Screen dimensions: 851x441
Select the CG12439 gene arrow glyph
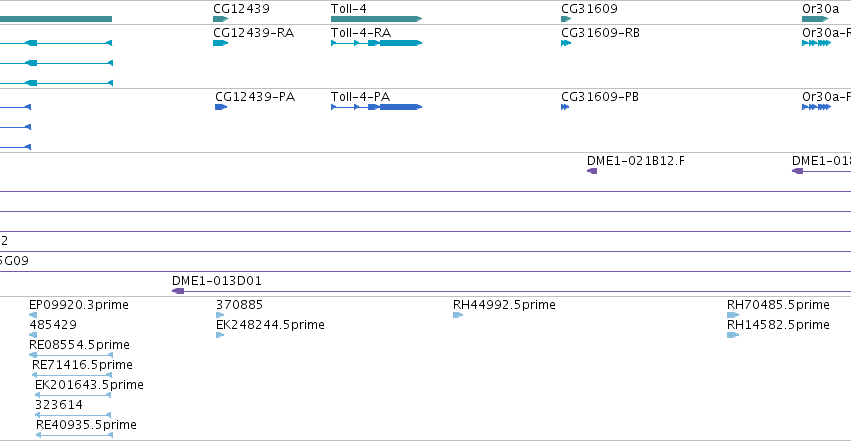[220, 19]
